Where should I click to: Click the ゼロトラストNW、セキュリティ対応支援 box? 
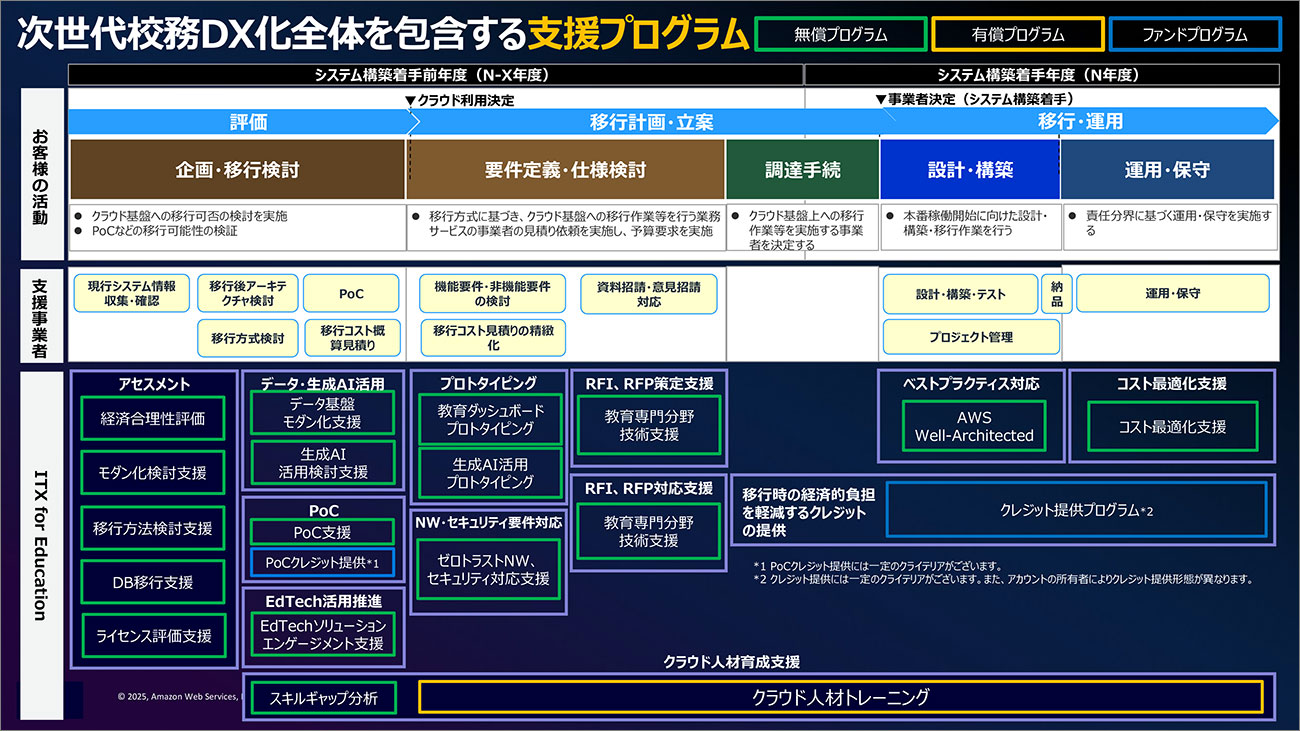pyautogui.click(x=488, y=570)
